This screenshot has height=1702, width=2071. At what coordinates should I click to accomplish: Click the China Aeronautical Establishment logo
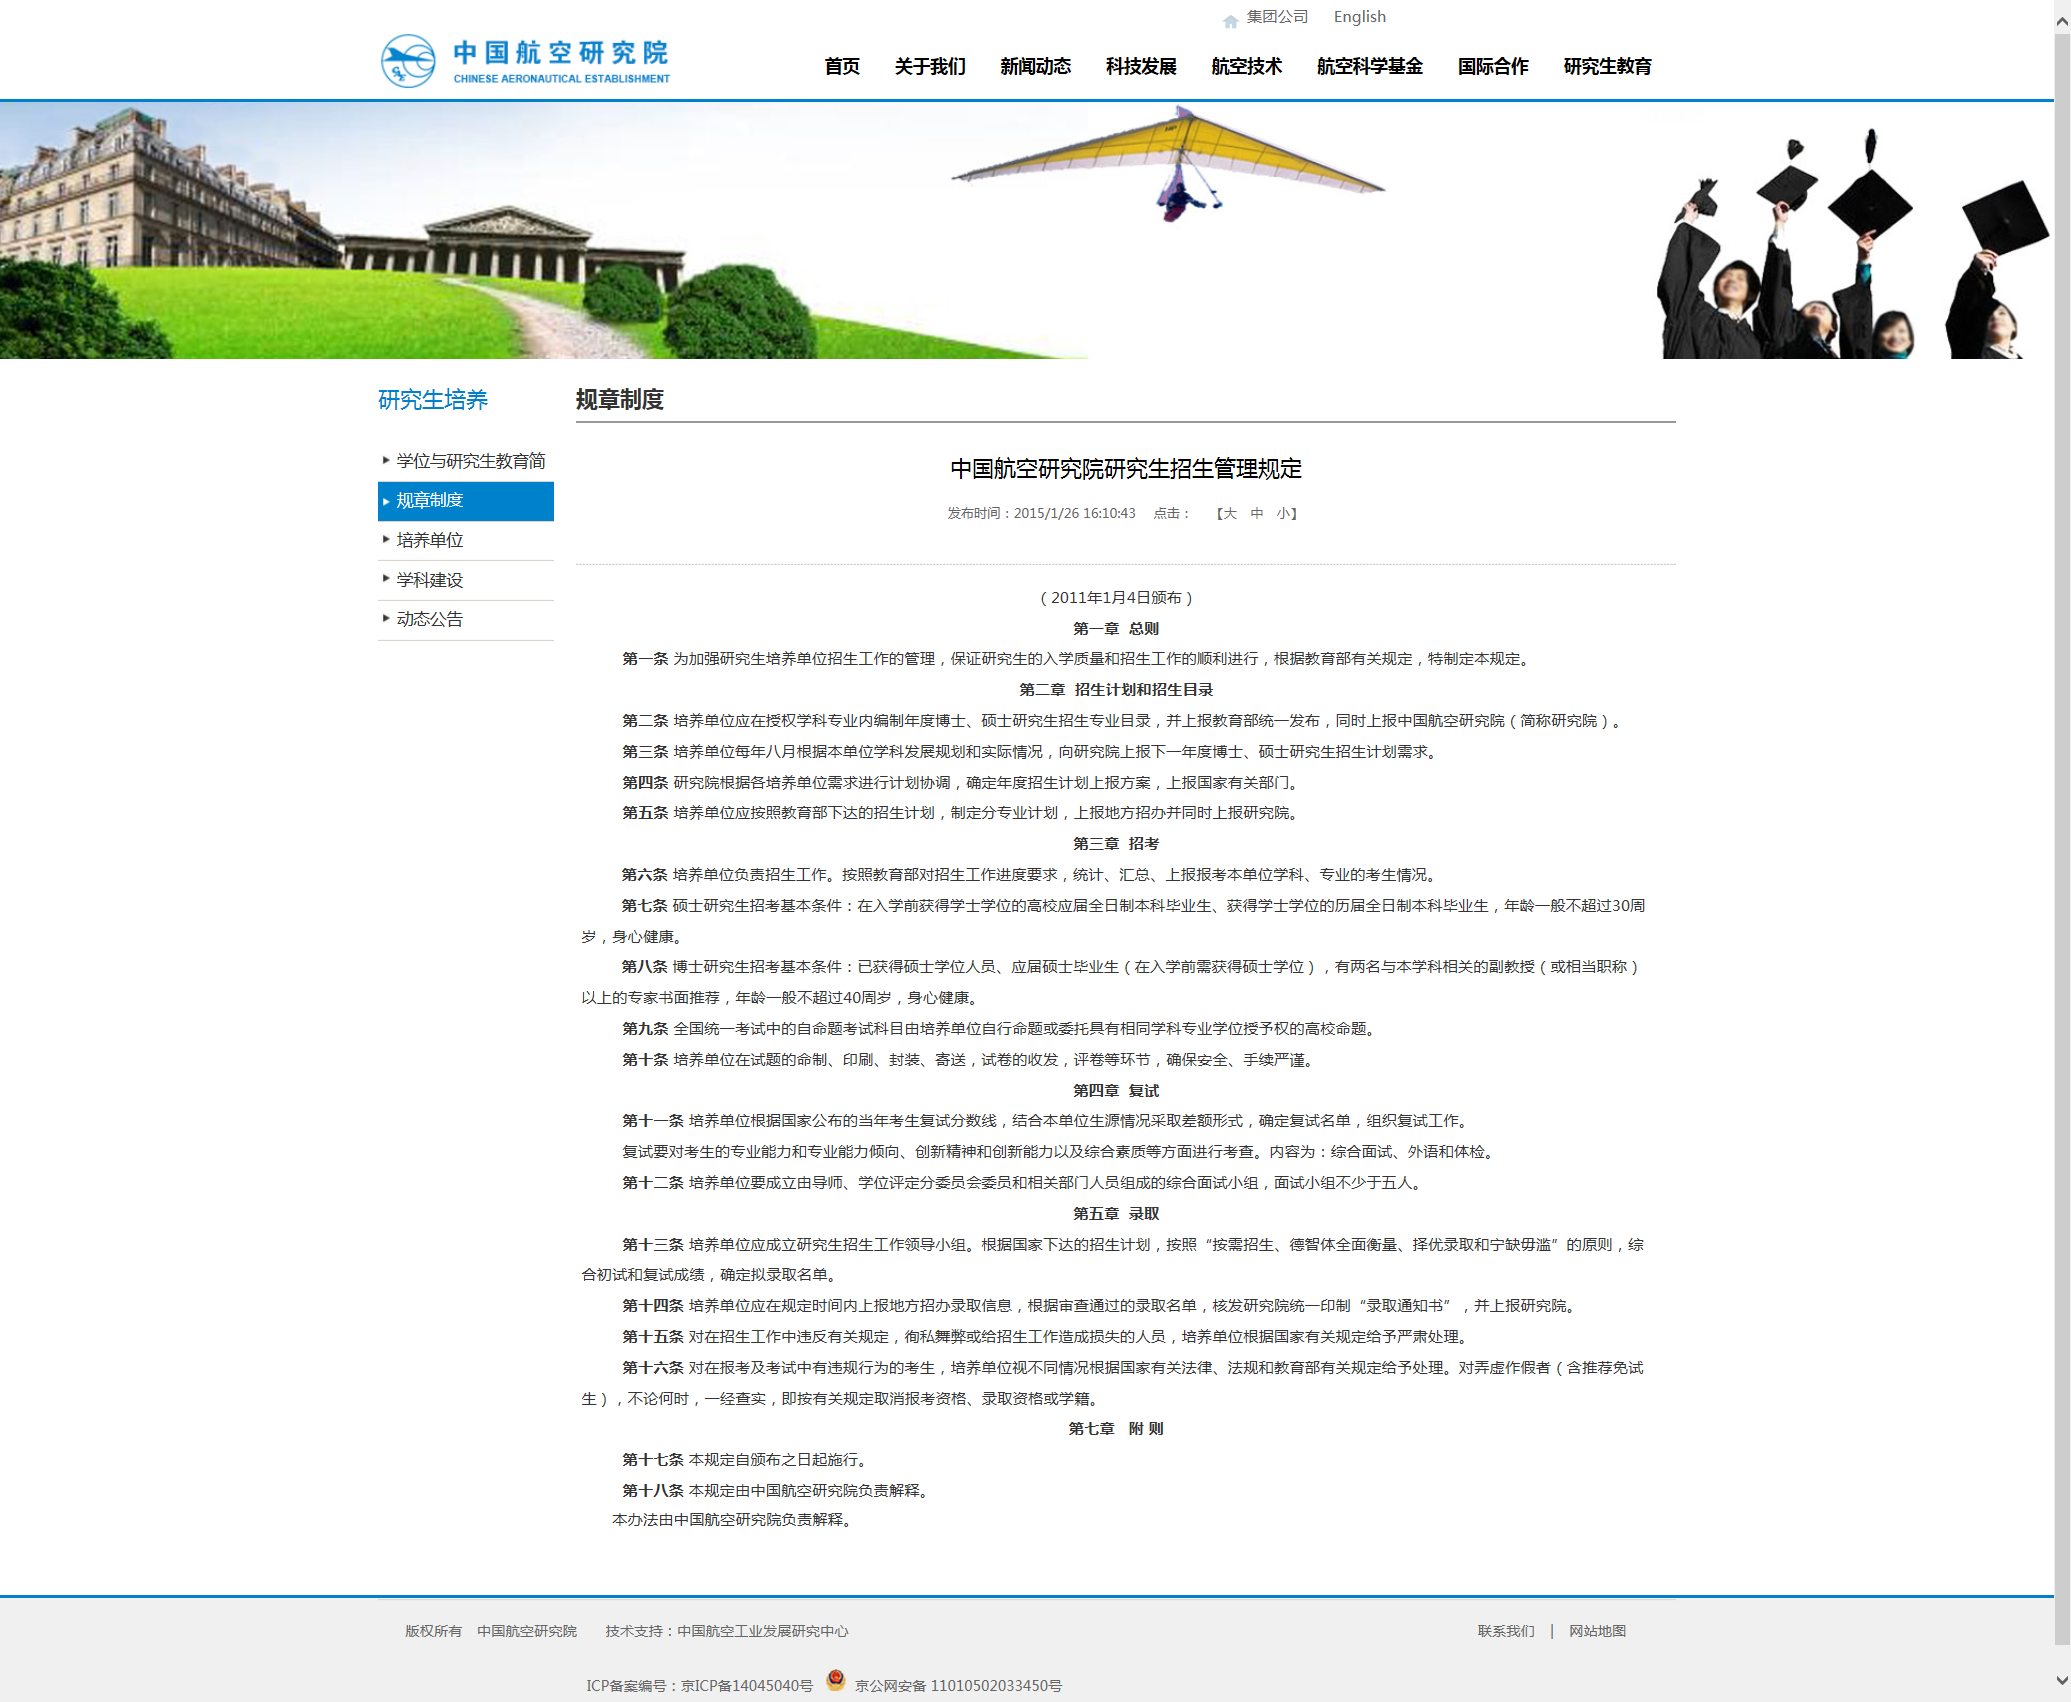pos(525,61)
